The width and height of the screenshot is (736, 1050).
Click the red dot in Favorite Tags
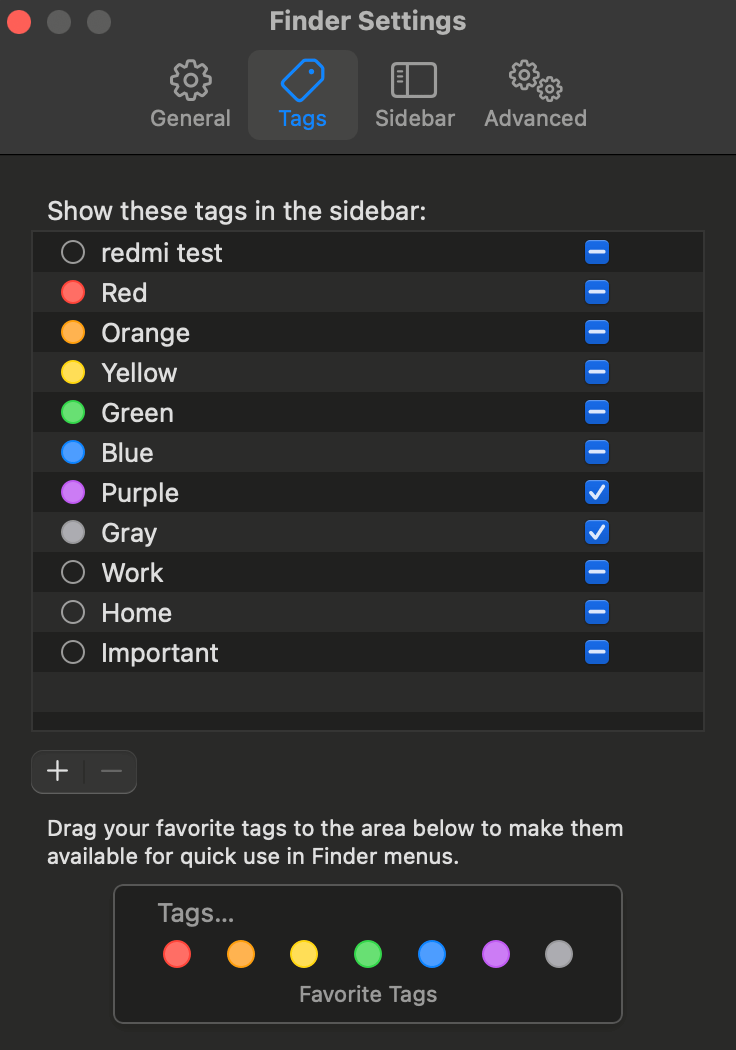(177, 954)
